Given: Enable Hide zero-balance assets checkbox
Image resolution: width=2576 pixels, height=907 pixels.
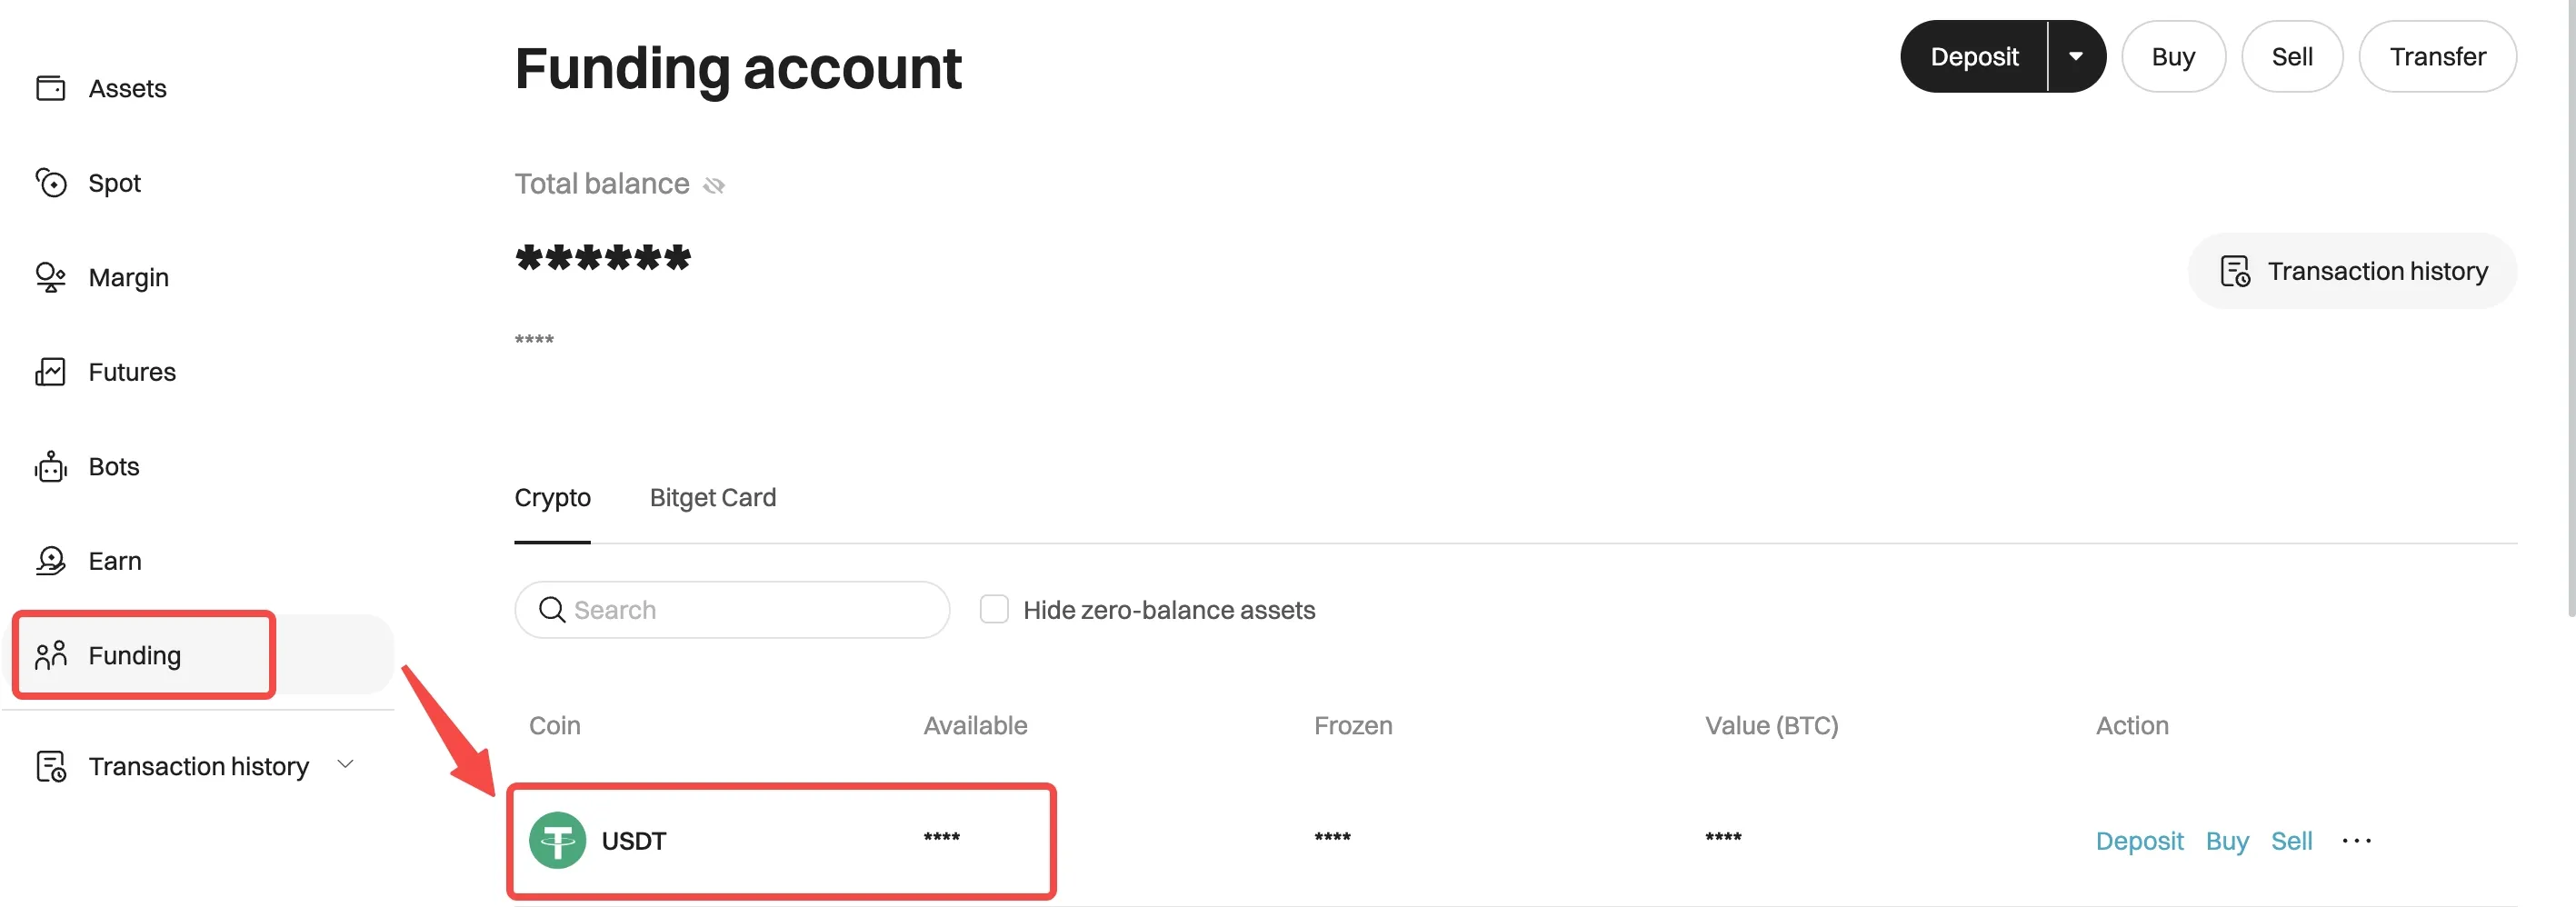Looking at the screenshot, I should tap(994, 609).
